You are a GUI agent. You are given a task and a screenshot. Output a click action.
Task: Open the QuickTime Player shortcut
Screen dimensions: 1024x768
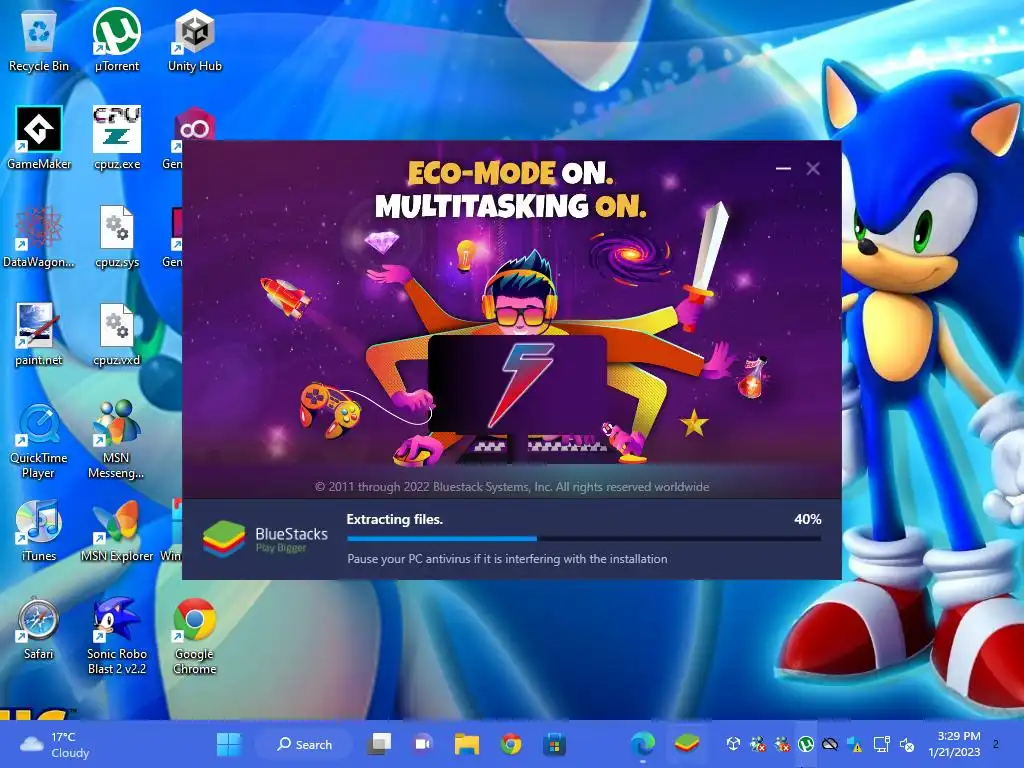(39, 441)
